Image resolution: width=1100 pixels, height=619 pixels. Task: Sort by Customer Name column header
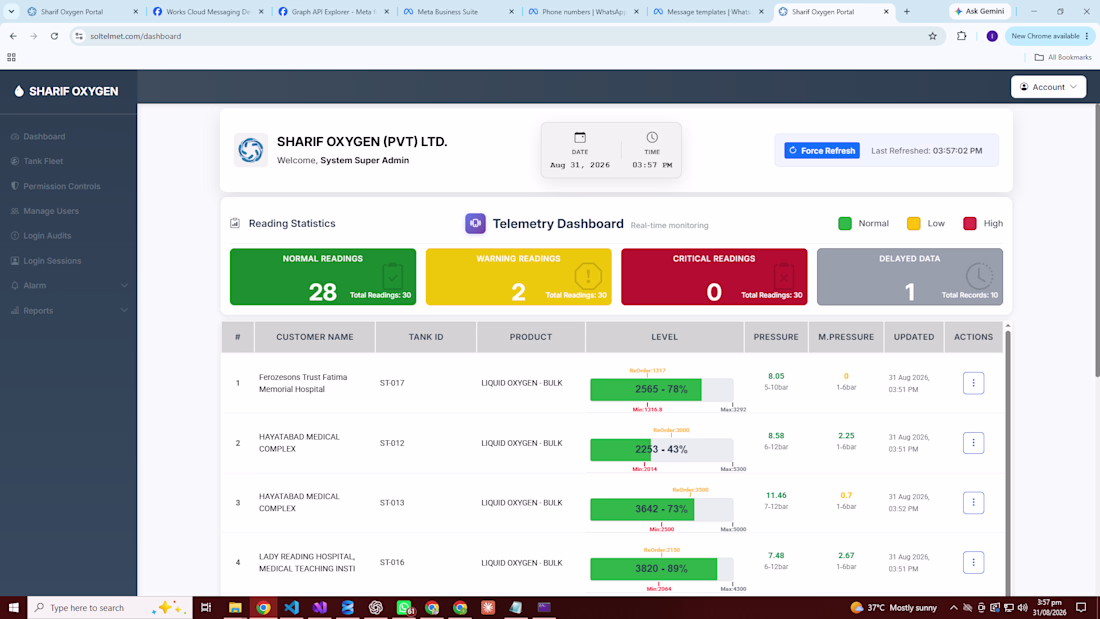314,337
